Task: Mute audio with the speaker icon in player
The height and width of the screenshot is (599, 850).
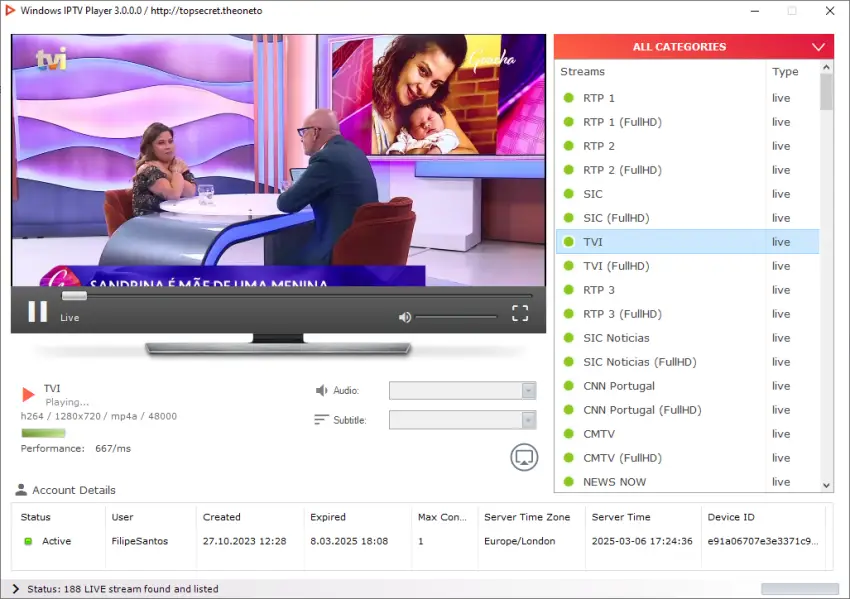Action: 405,317
